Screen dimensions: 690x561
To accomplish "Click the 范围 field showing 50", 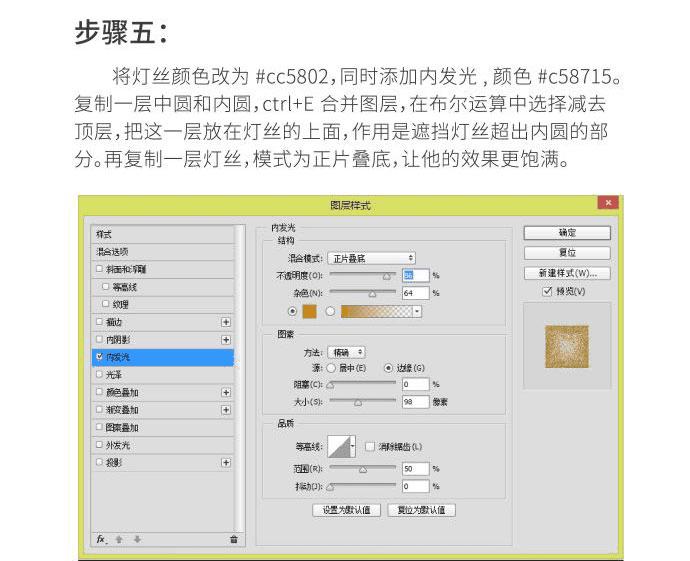I will (x=415, y=469).
